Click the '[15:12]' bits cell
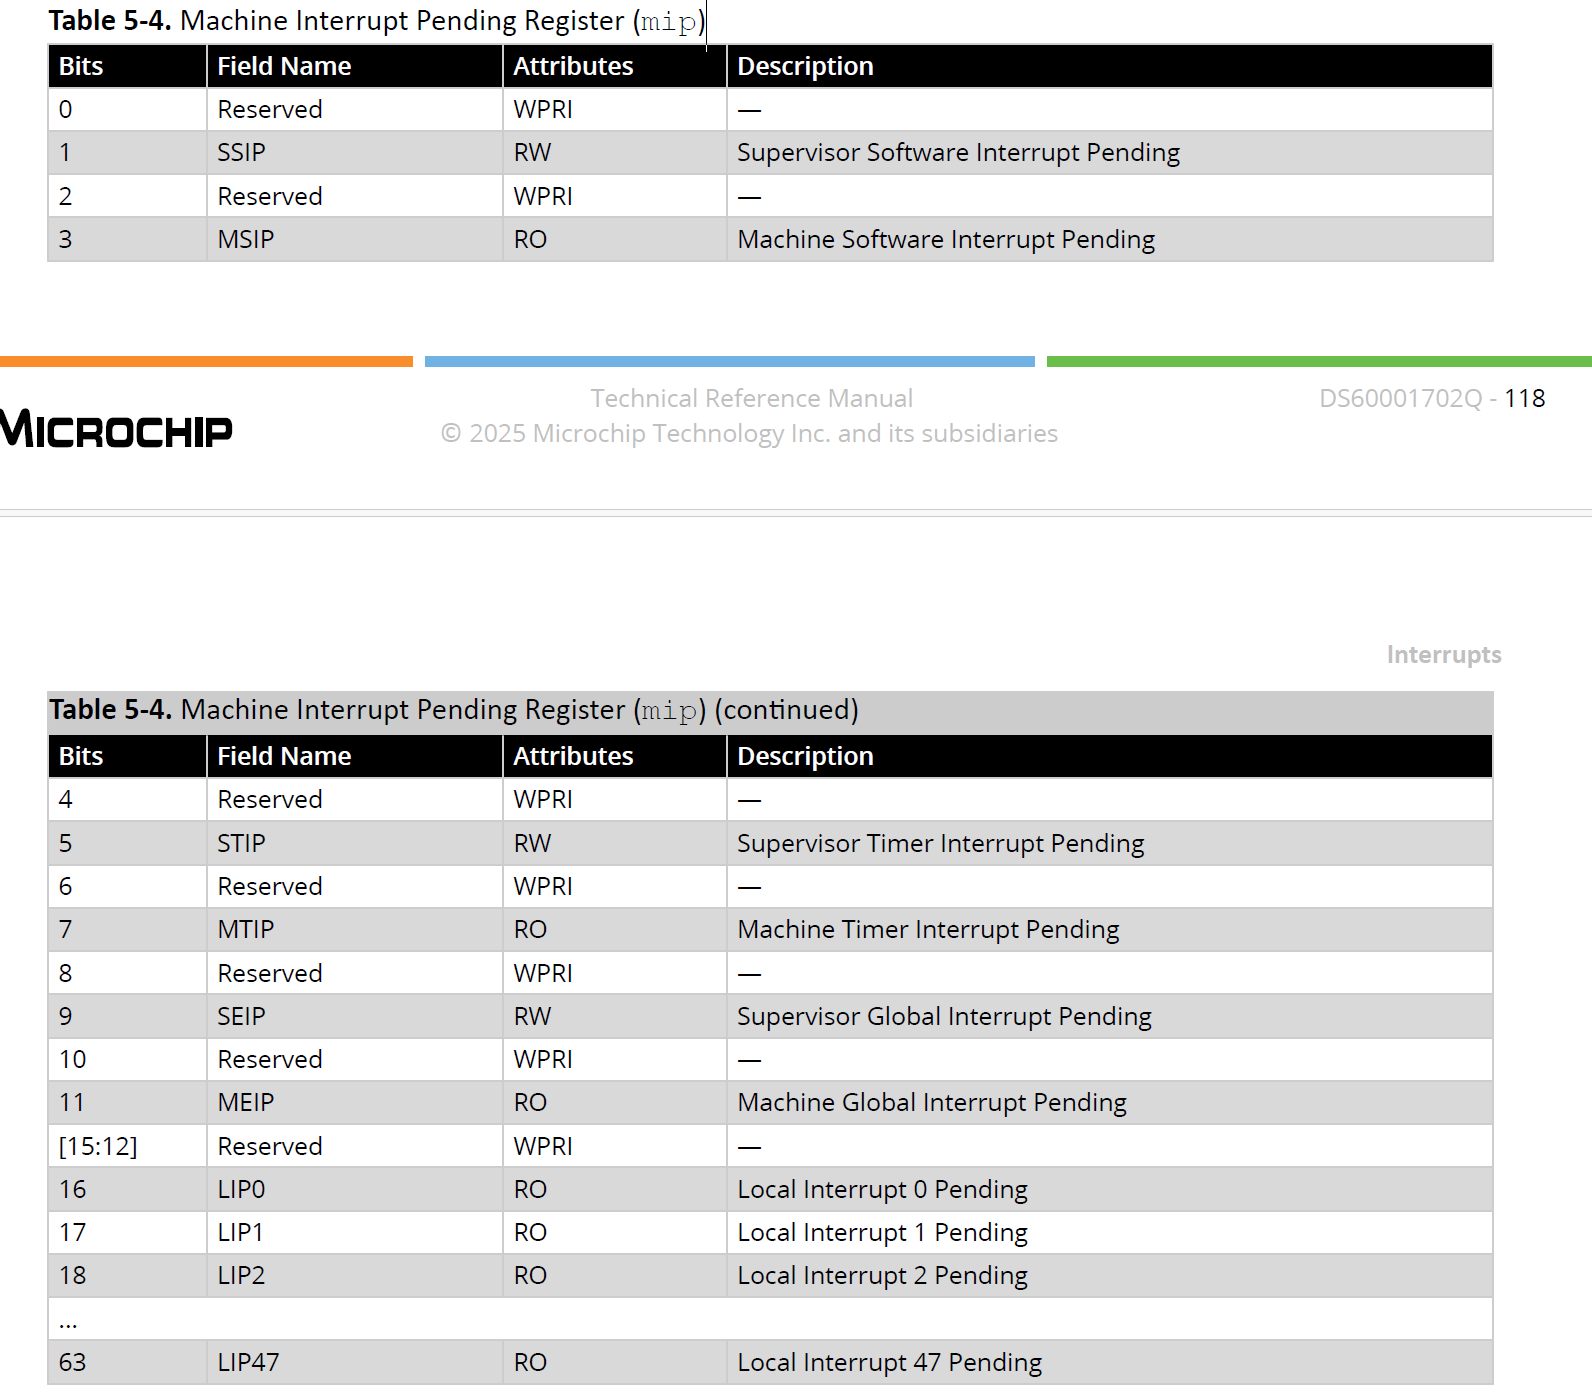The height and width of the screenshot is (1399, 1592). (x=127, y=1146)
